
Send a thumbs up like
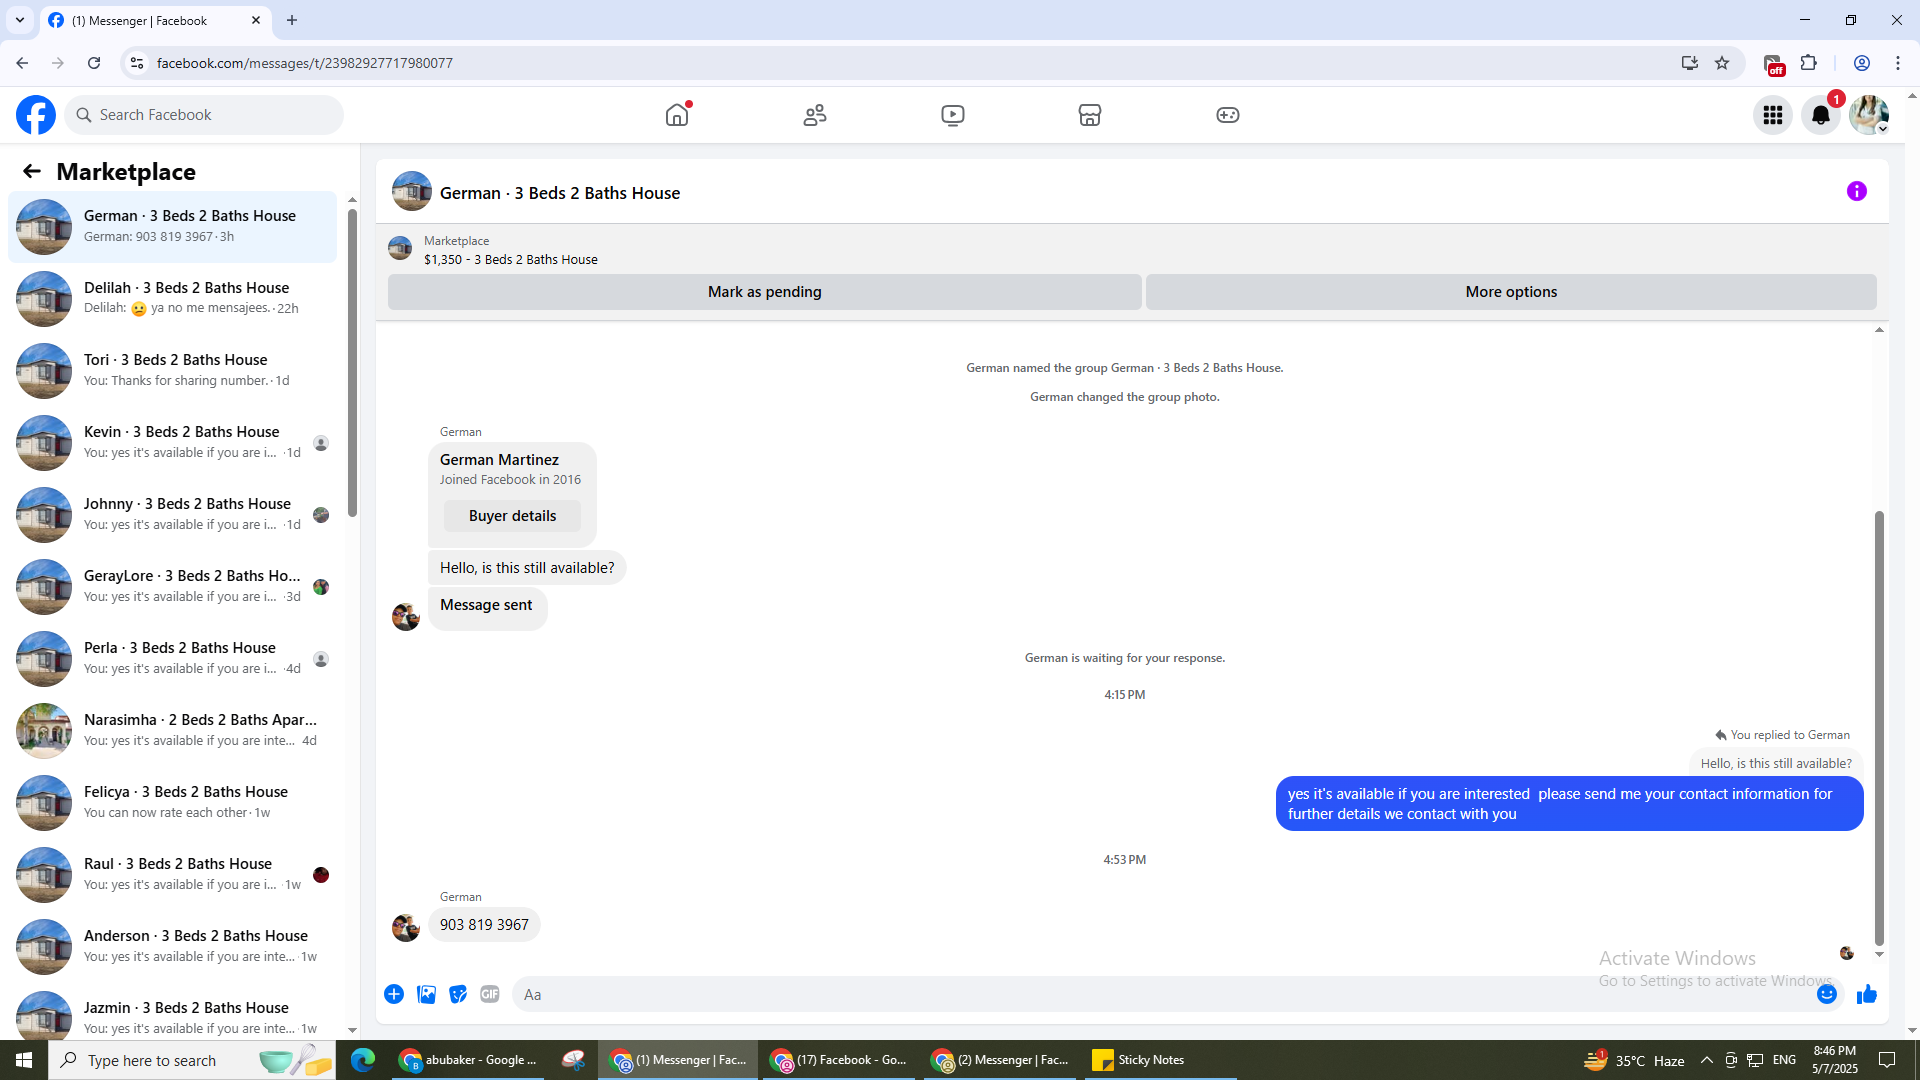click(x=1867, y=994)
